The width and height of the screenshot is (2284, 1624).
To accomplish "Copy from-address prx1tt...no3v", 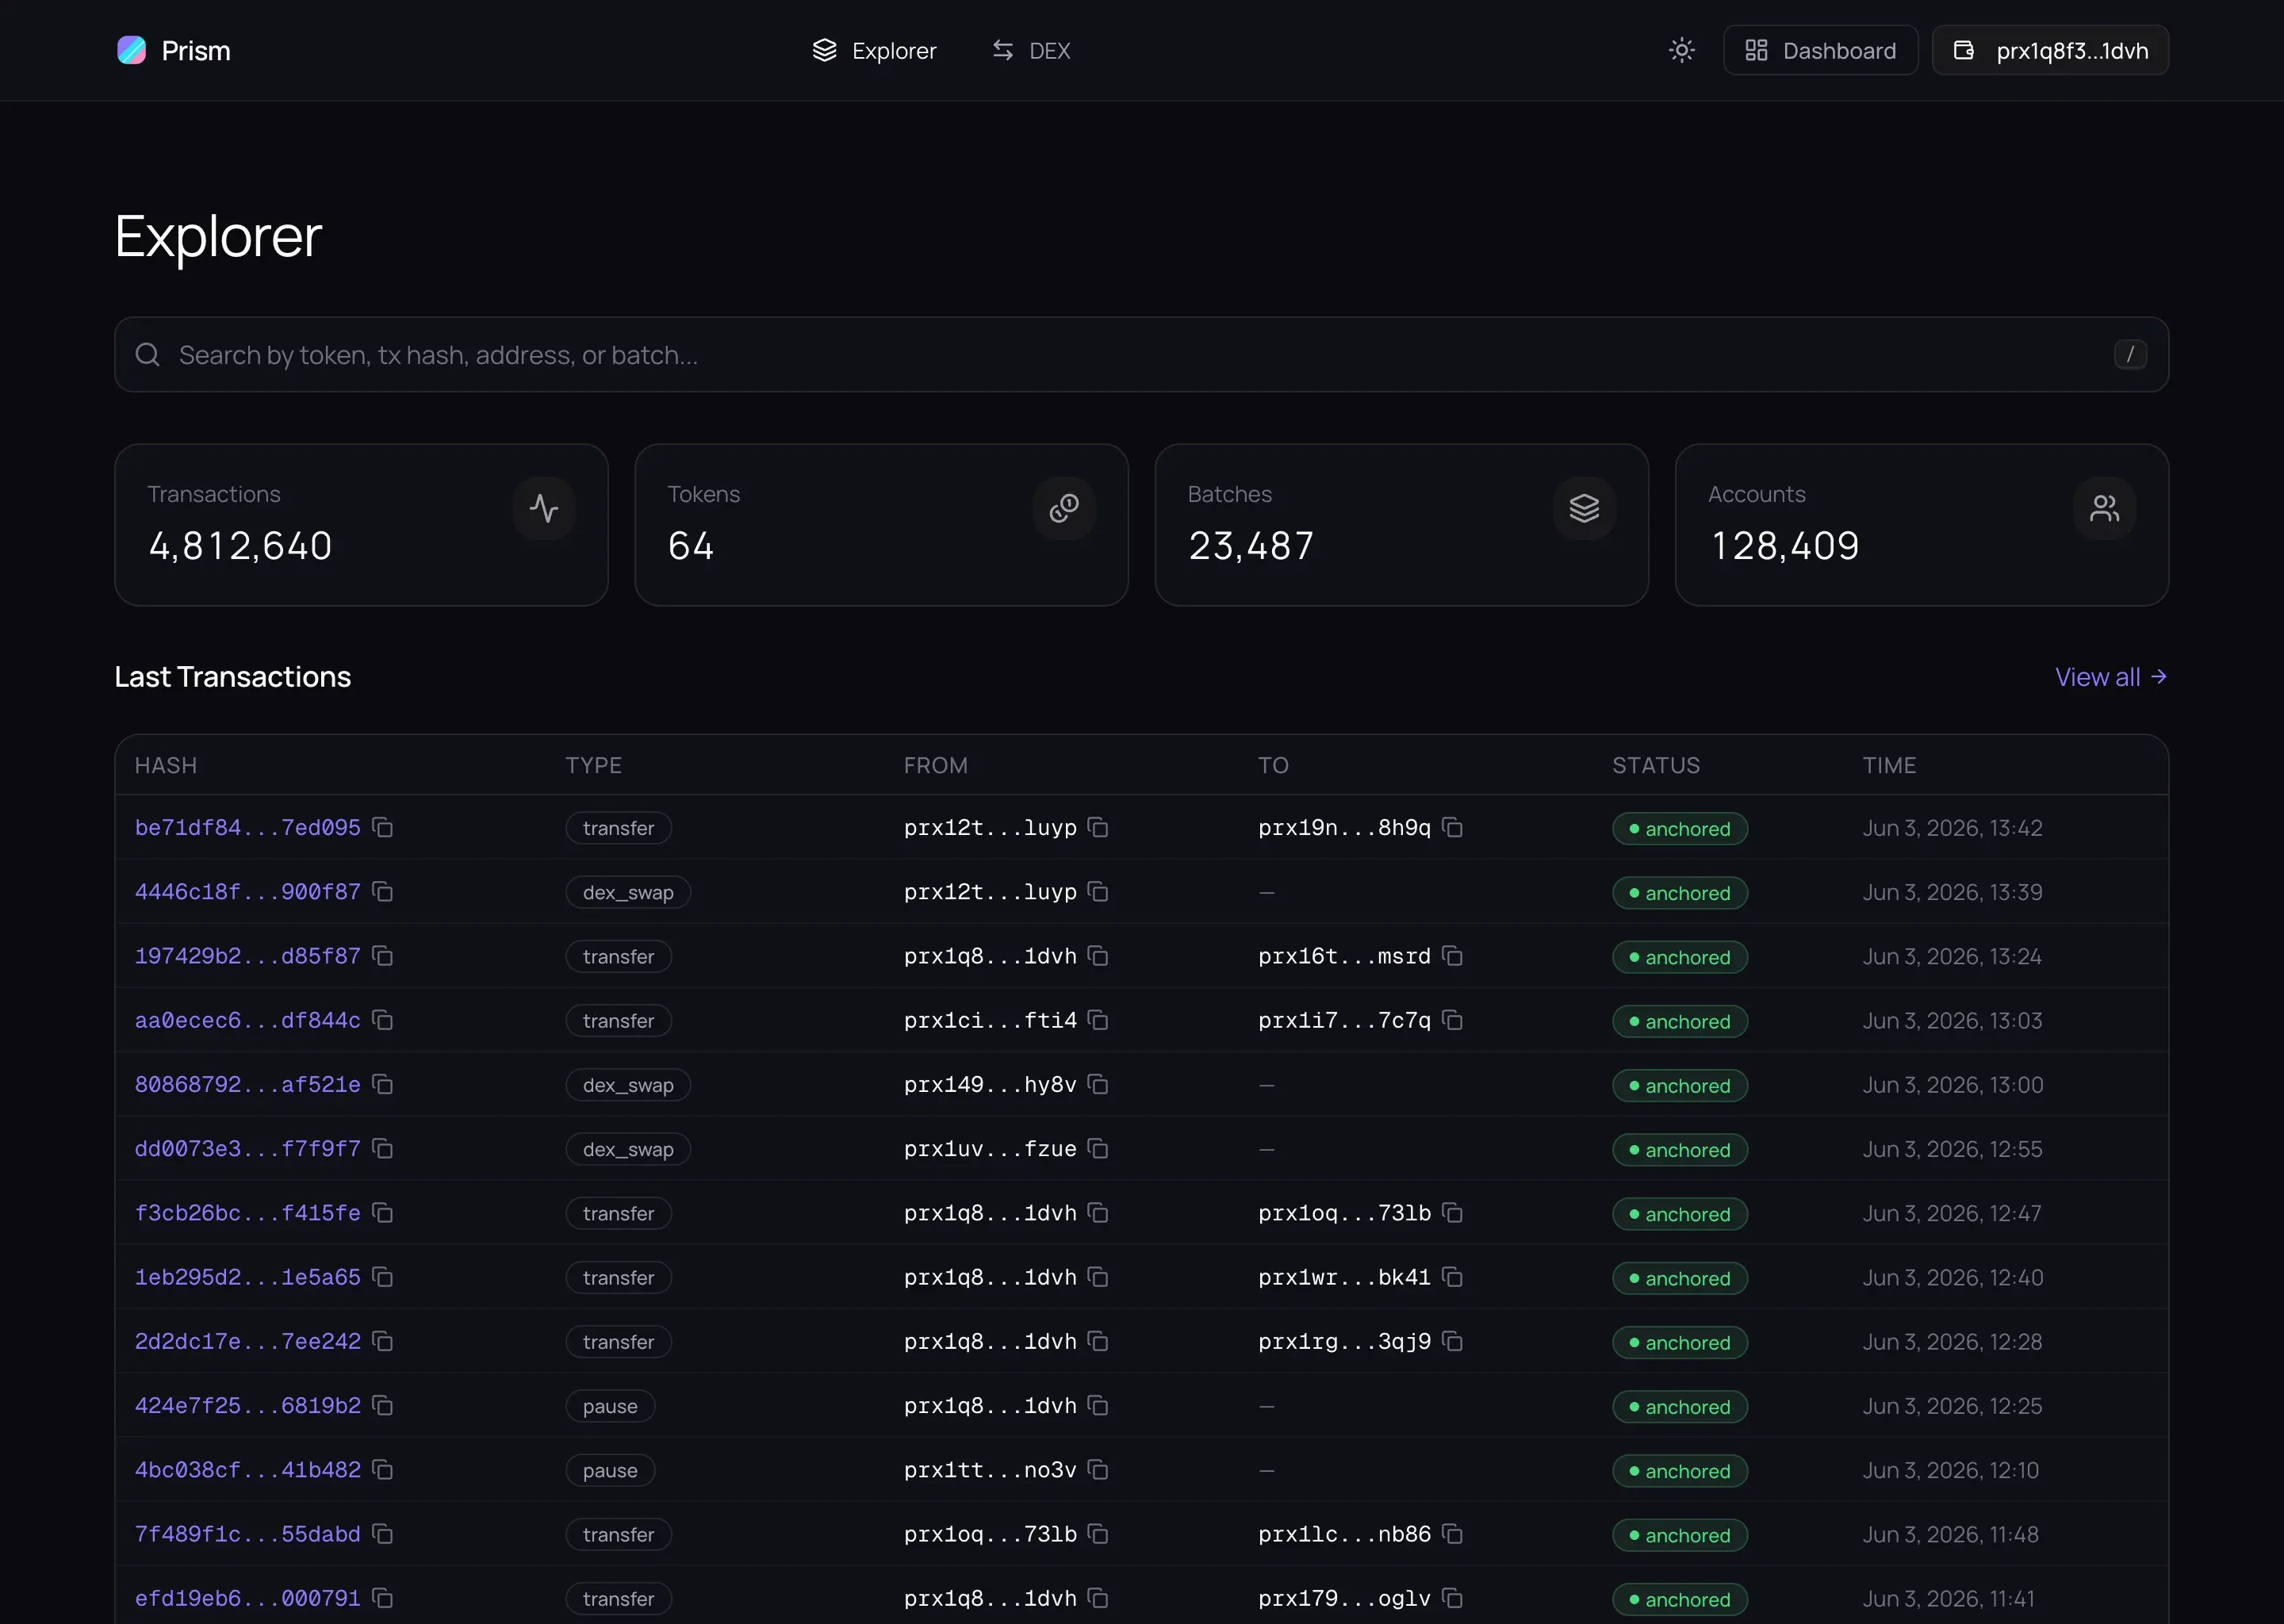I will (x=1098, y=1469).
